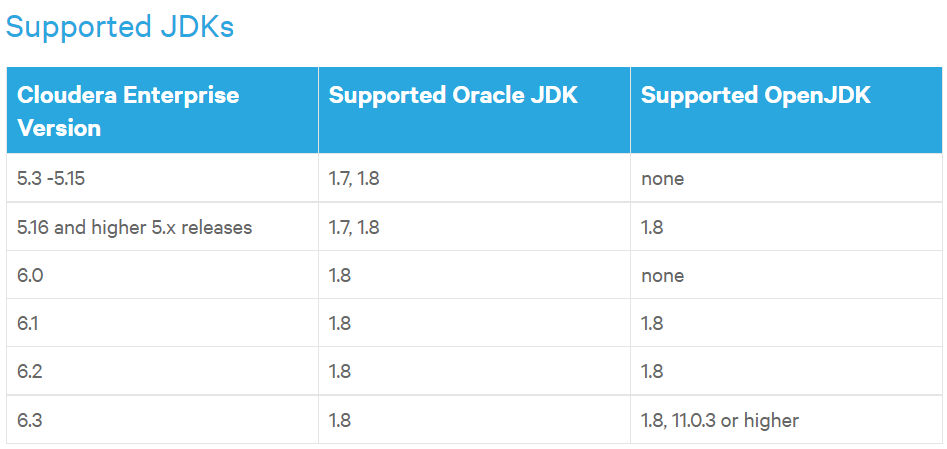Click Oracle JDK "1.7, 1.8" in the 5.16 row
Screen dimensions: 947x449
354,227
